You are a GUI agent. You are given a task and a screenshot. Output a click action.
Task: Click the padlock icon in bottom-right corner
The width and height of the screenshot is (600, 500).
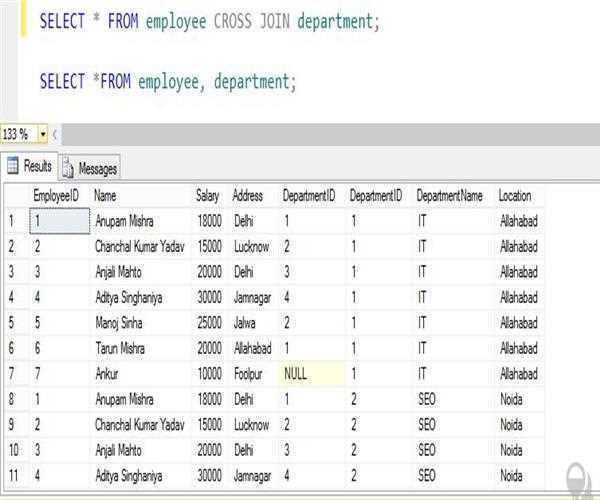coord(577,478)
